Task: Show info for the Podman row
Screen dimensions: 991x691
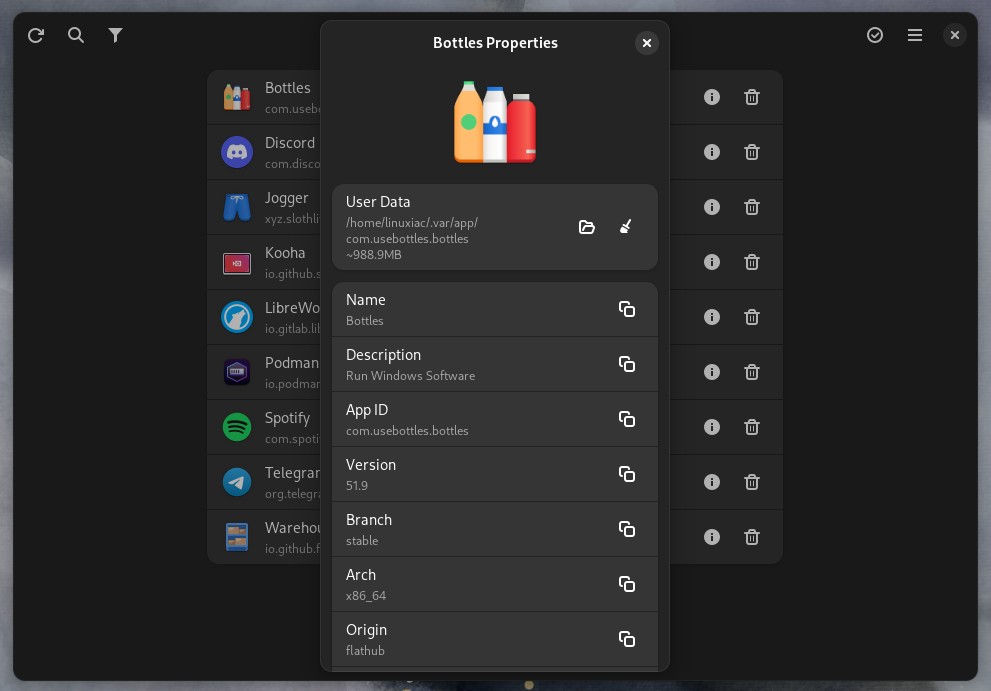Action: point(712,372)
